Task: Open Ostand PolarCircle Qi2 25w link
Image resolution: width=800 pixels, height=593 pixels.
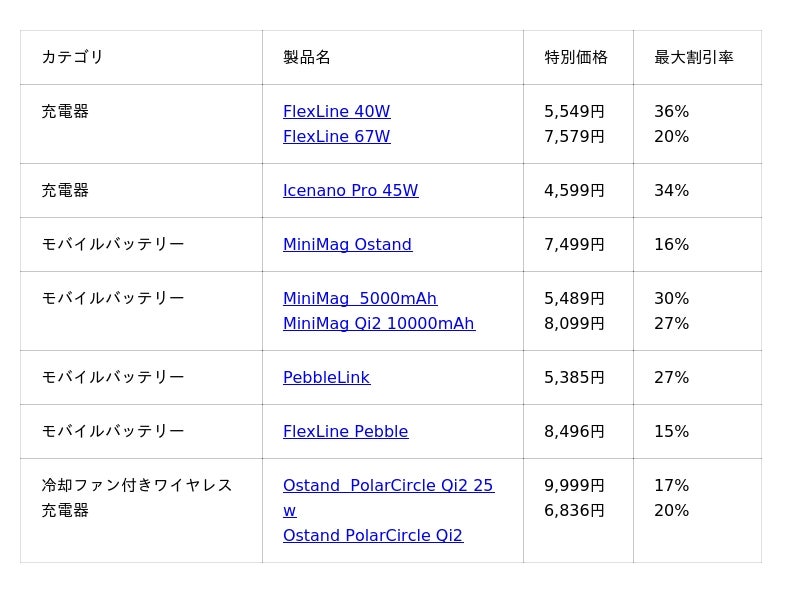Action: point(388,486)
